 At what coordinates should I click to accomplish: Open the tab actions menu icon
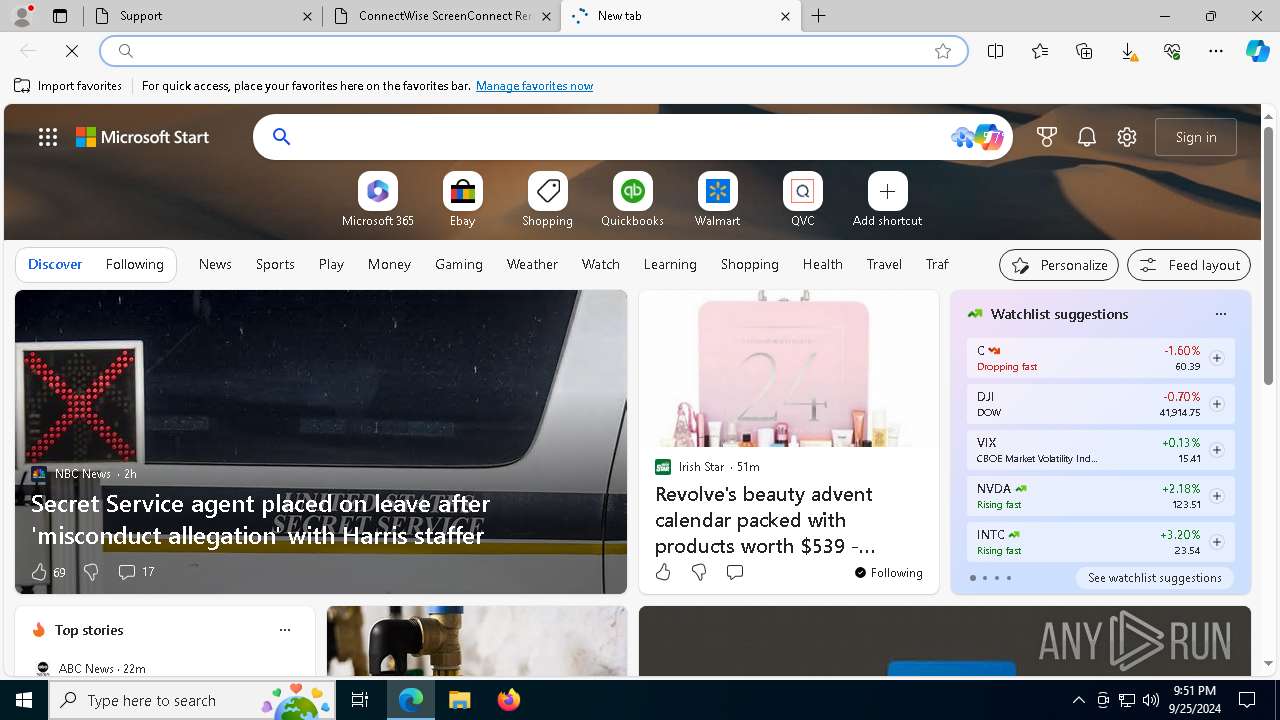60,16
